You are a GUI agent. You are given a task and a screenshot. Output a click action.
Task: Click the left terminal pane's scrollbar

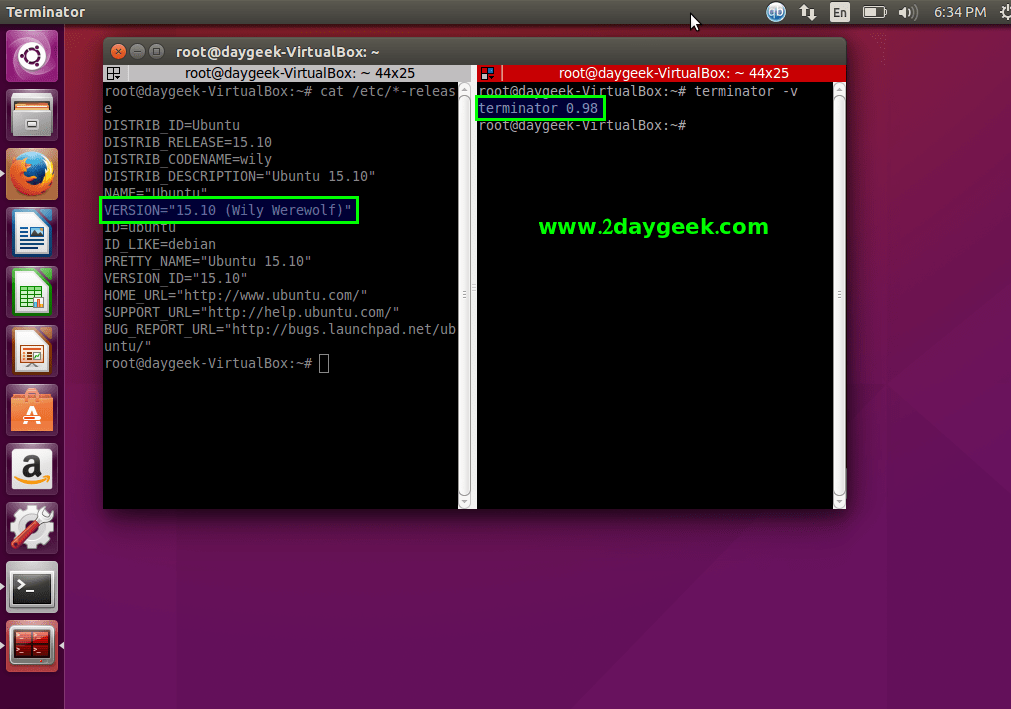pos(464,295)
